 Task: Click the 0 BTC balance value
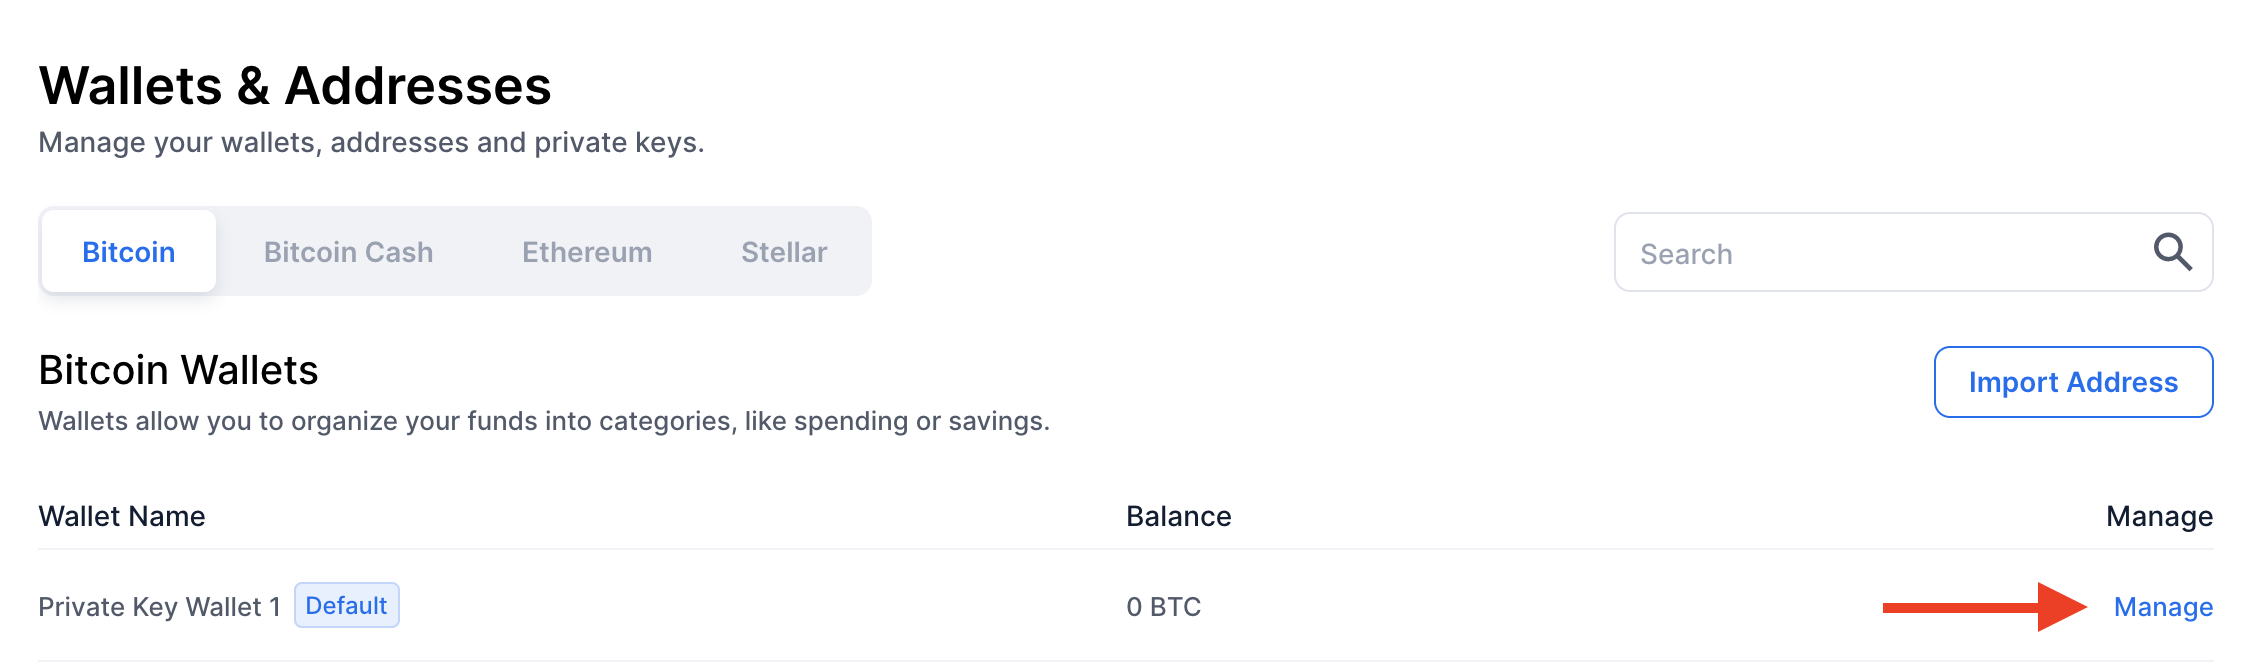coord(1163,606)
